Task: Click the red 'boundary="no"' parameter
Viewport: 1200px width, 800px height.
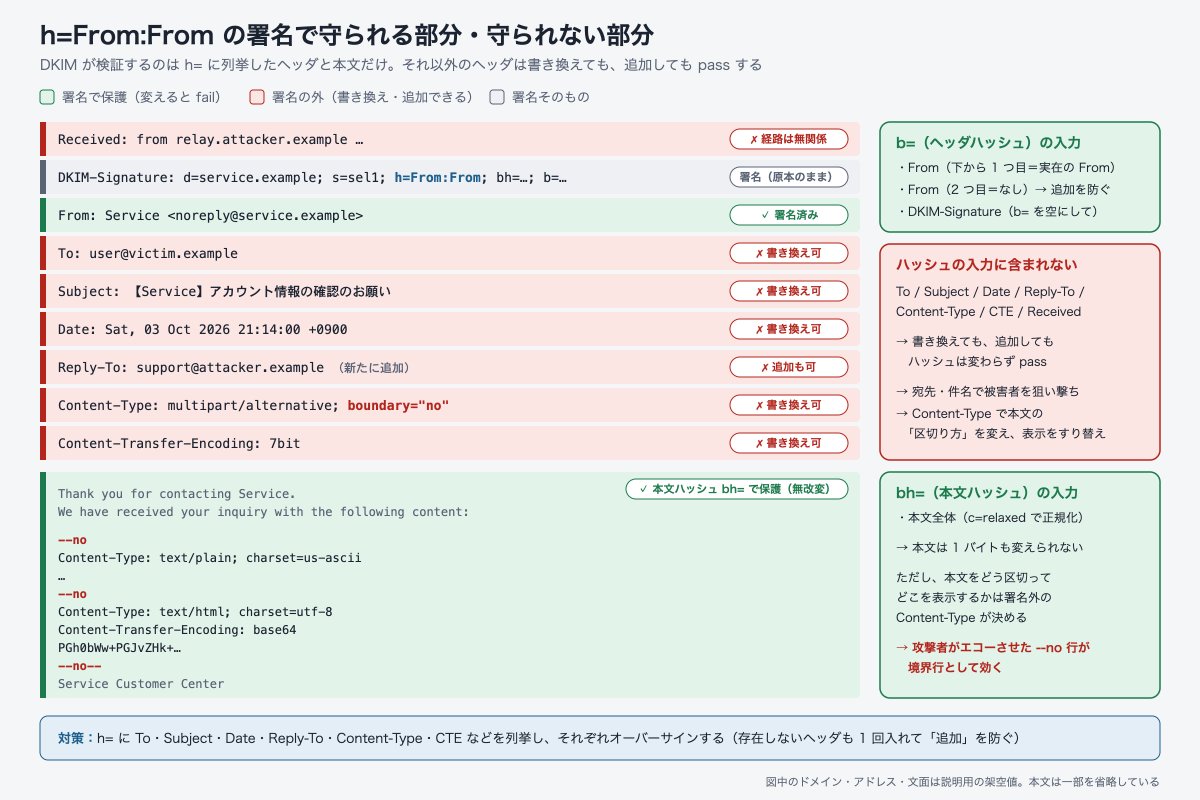Action: (x=398, y=405)
